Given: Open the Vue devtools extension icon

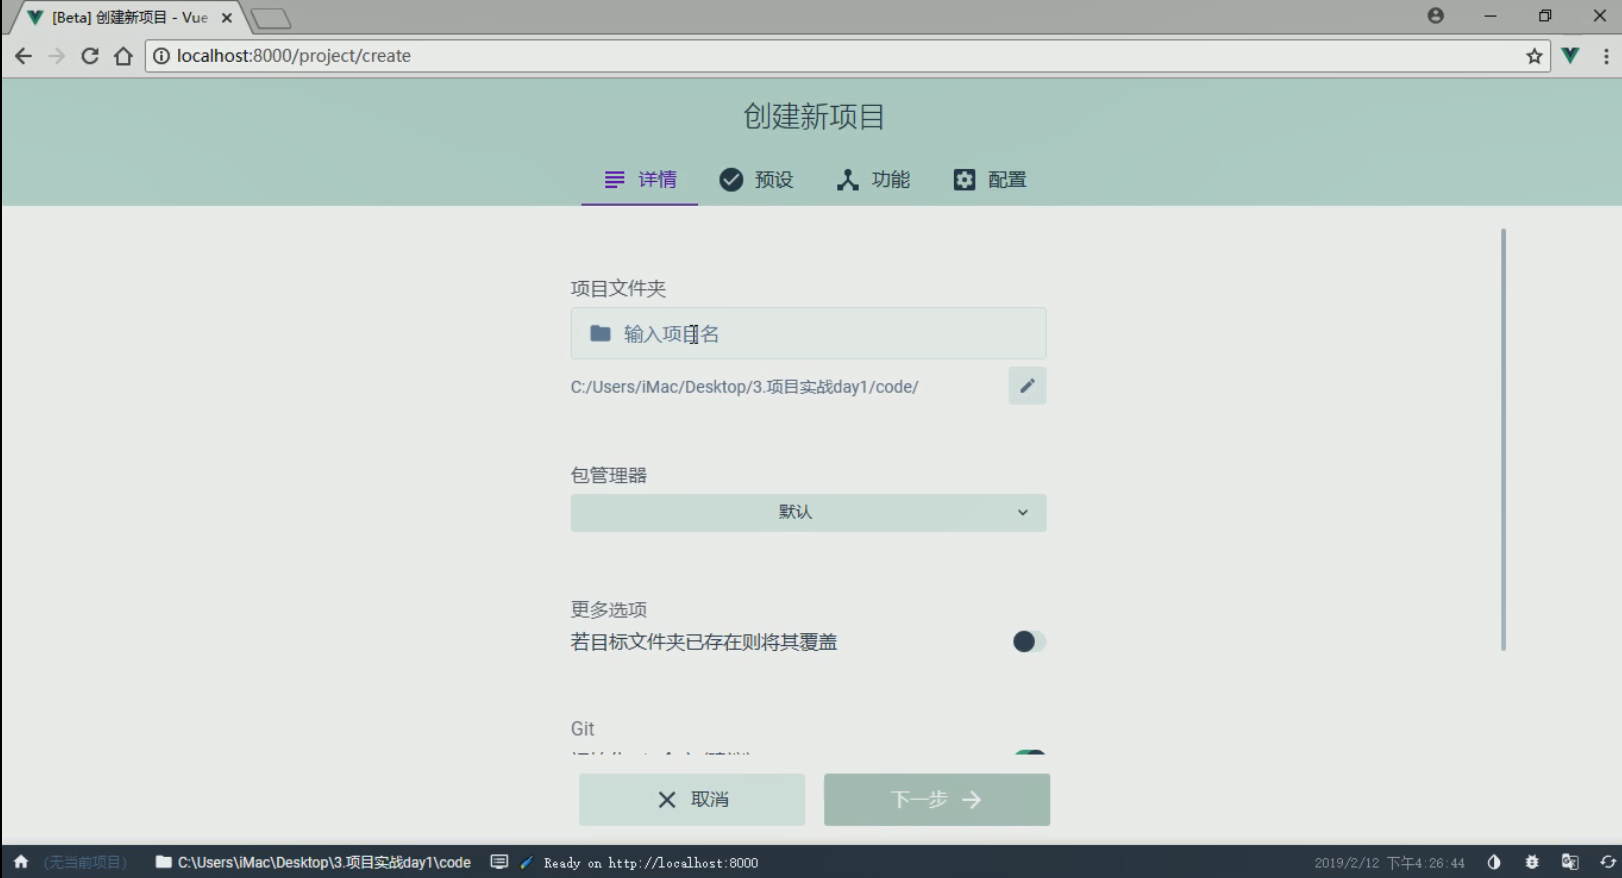Looking at the screenshot, I should (1571, 56).
